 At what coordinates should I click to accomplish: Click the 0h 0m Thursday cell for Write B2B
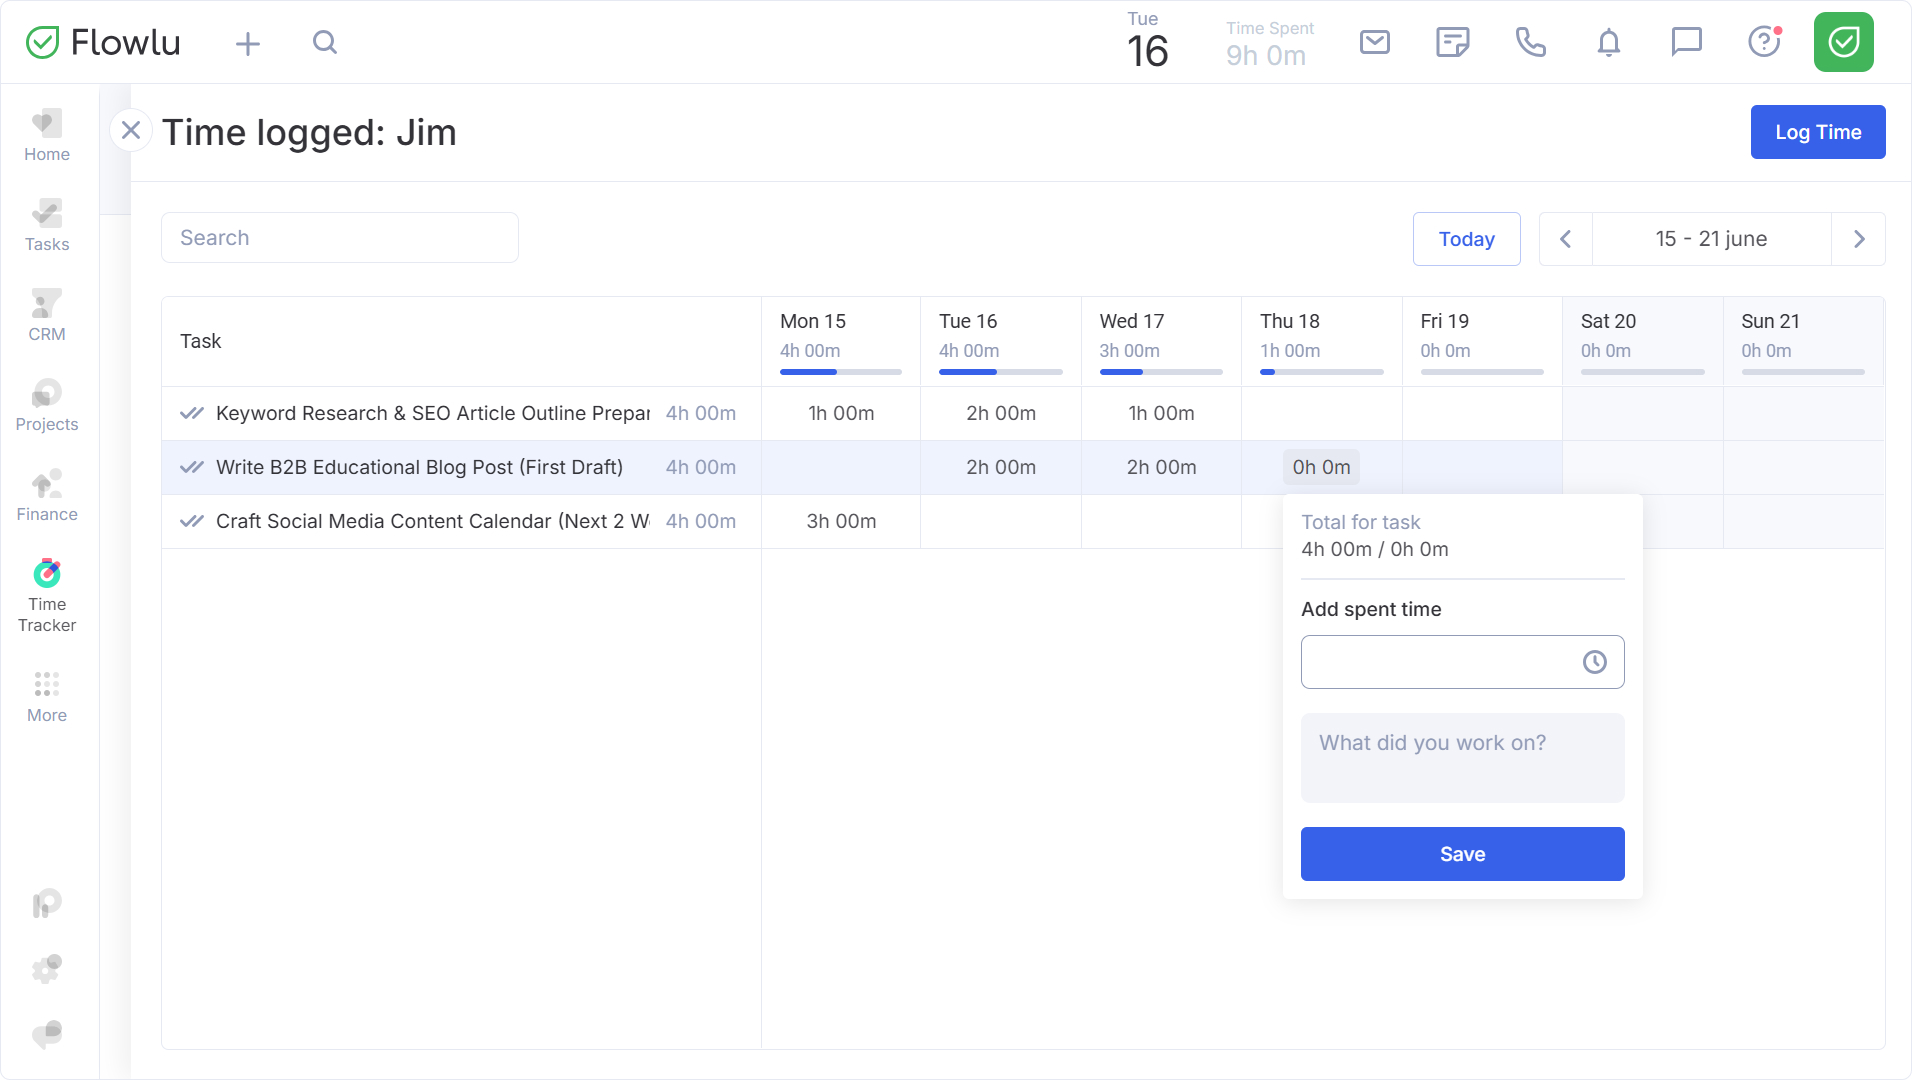[1321, 467]
